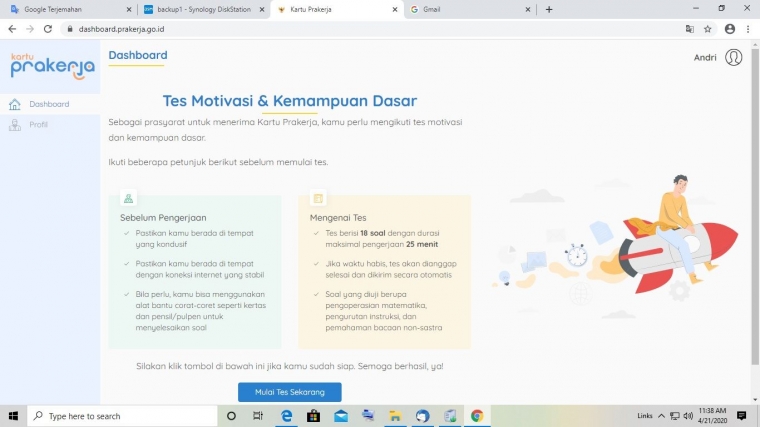Click the network icon in system tray

pos(674,416)
